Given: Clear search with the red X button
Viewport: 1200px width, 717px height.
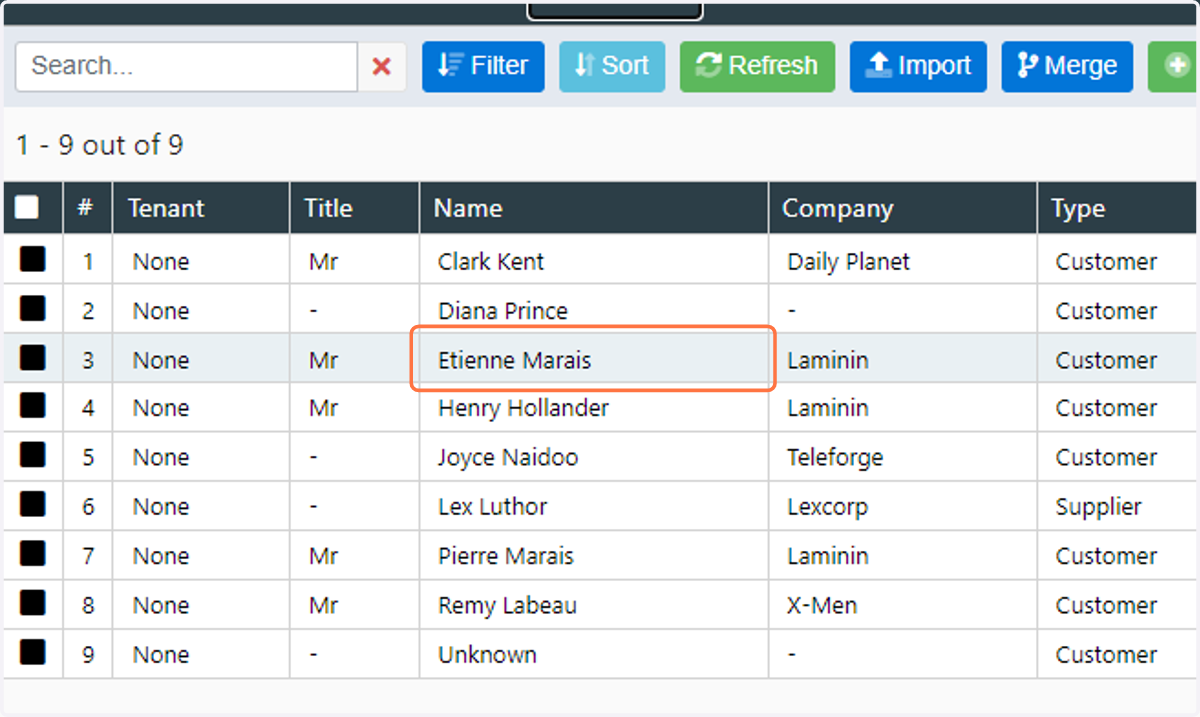Looking at the screenshot, I should click(382, 67).
